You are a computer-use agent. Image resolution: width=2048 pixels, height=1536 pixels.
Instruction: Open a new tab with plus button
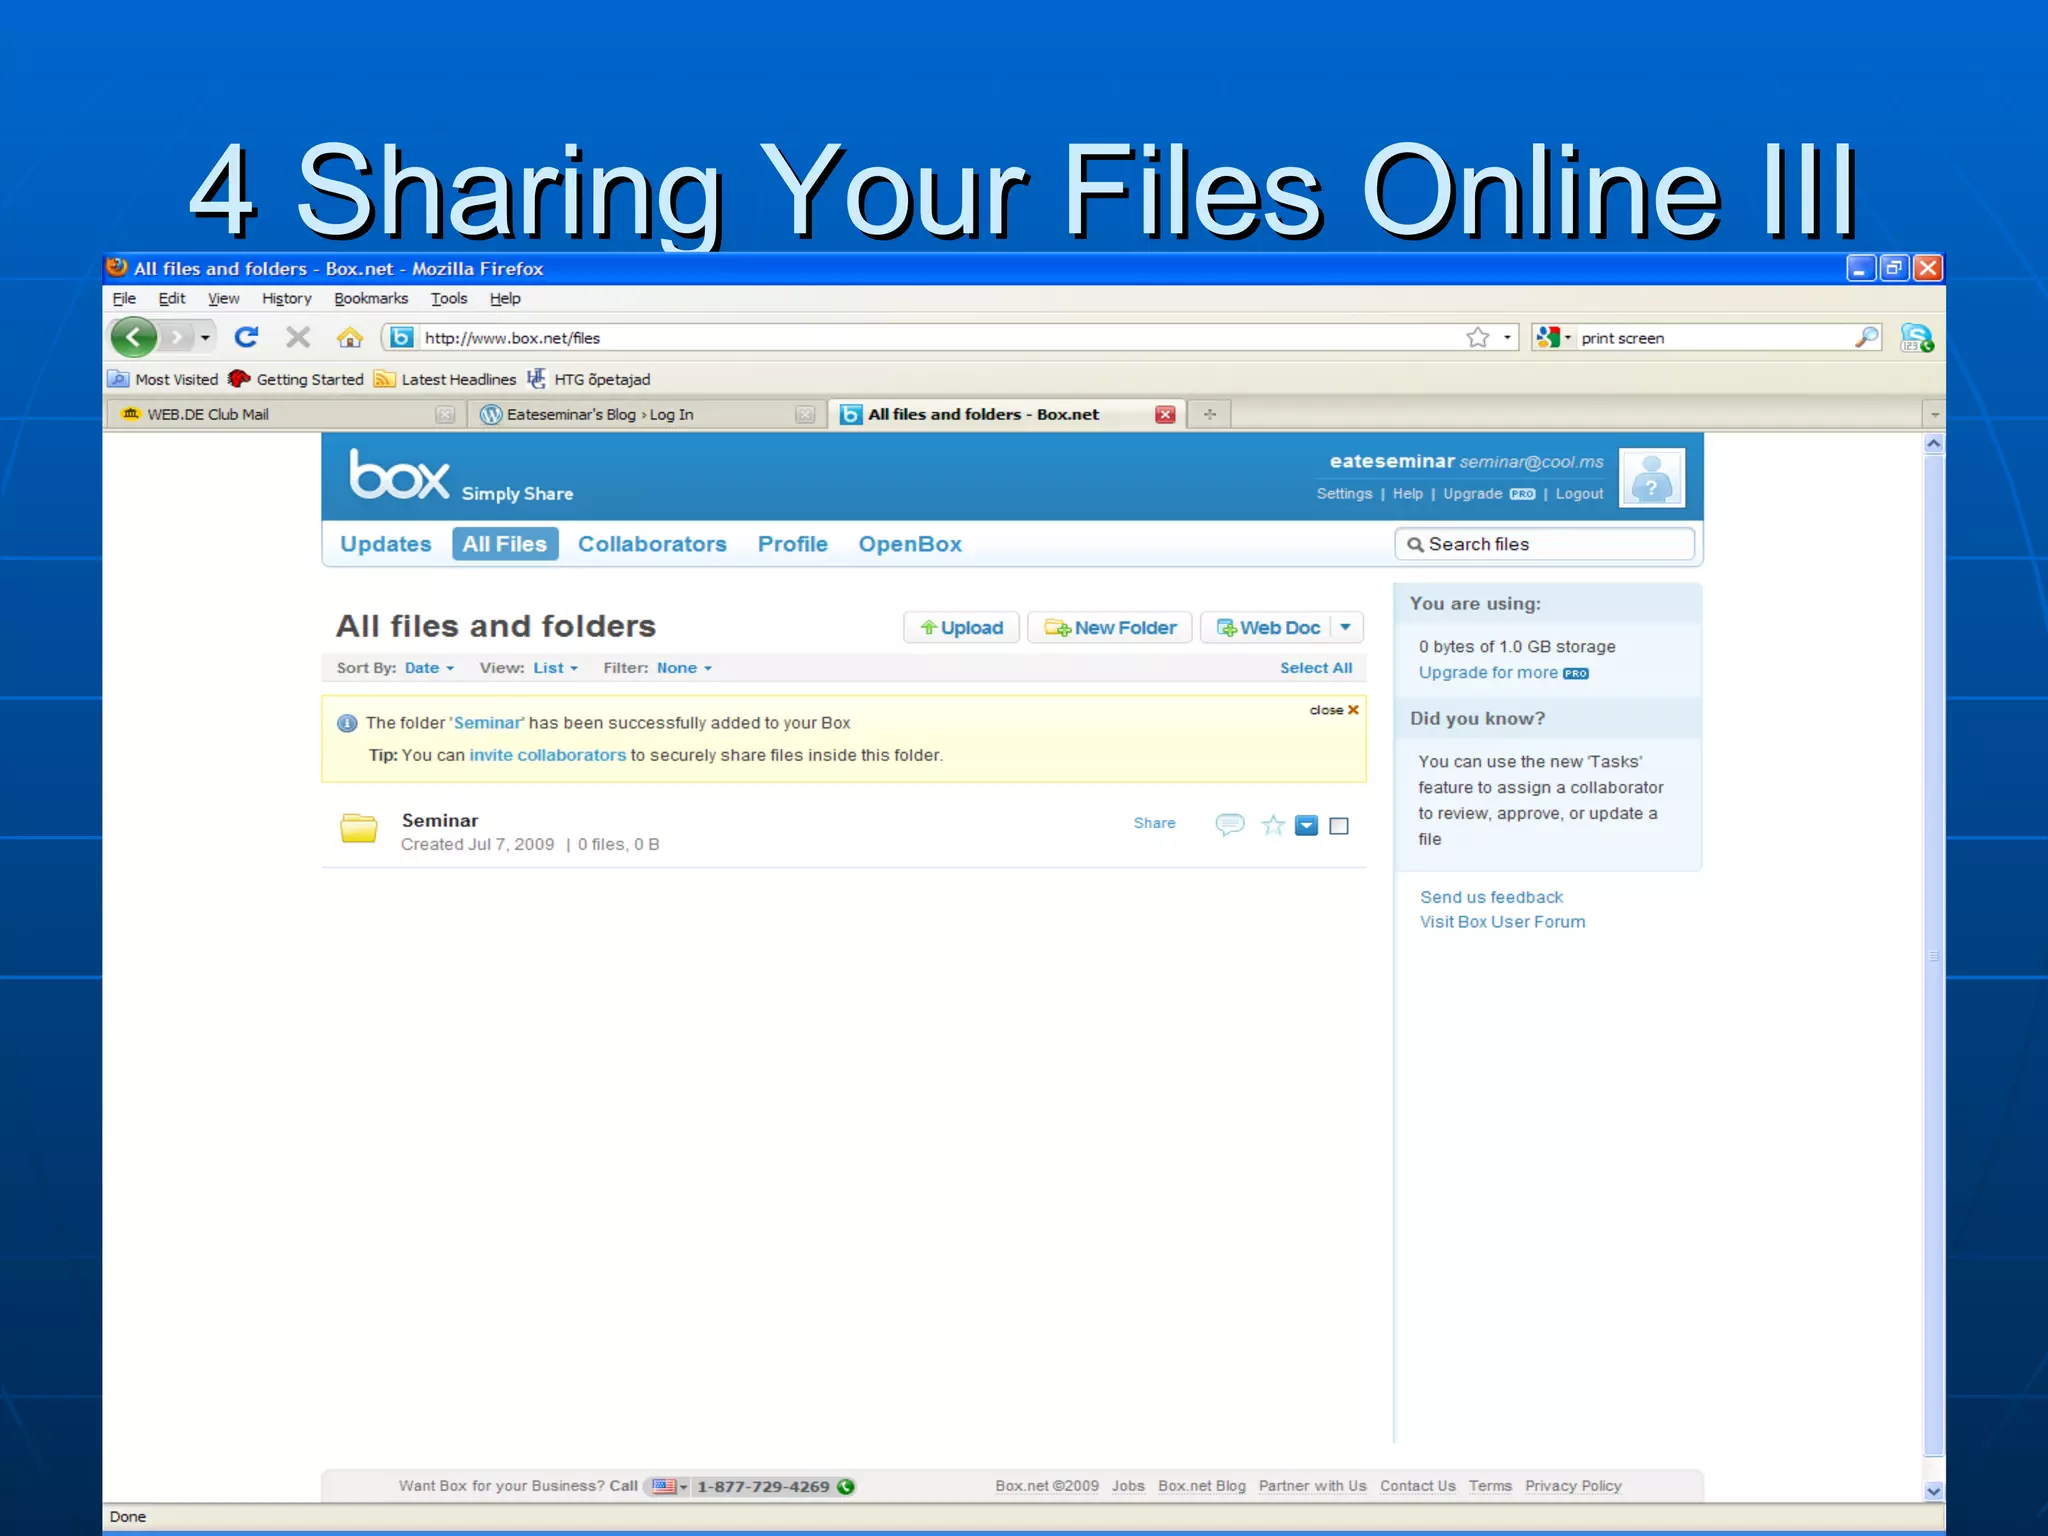pyautogui.click(x=1210, y=414)
